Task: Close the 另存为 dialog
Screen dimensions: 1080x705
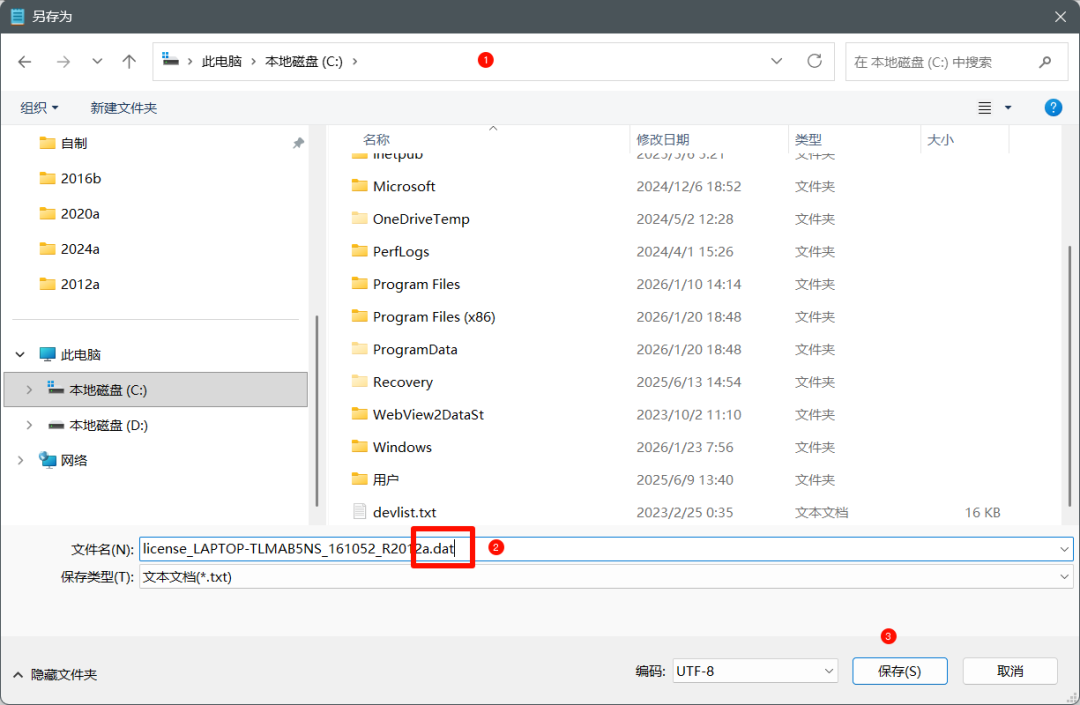Action: 1060,17
